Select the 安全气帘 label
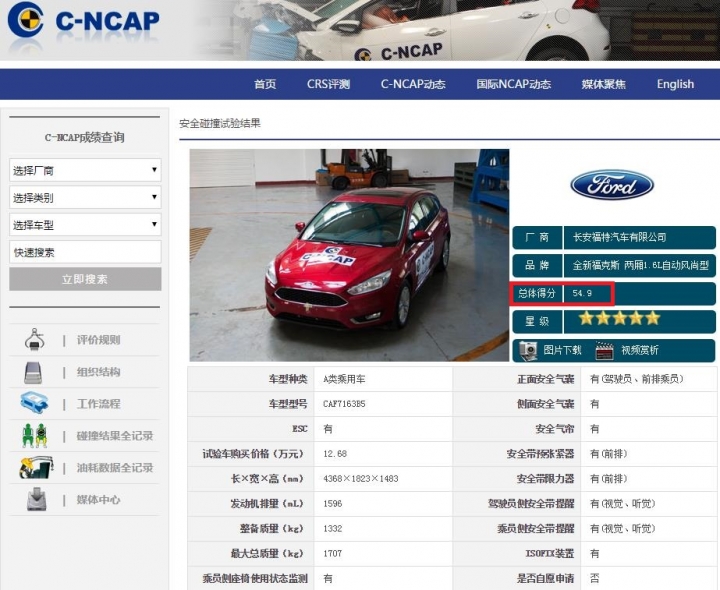This screenshot has height=590, width=720. (555, 429)
